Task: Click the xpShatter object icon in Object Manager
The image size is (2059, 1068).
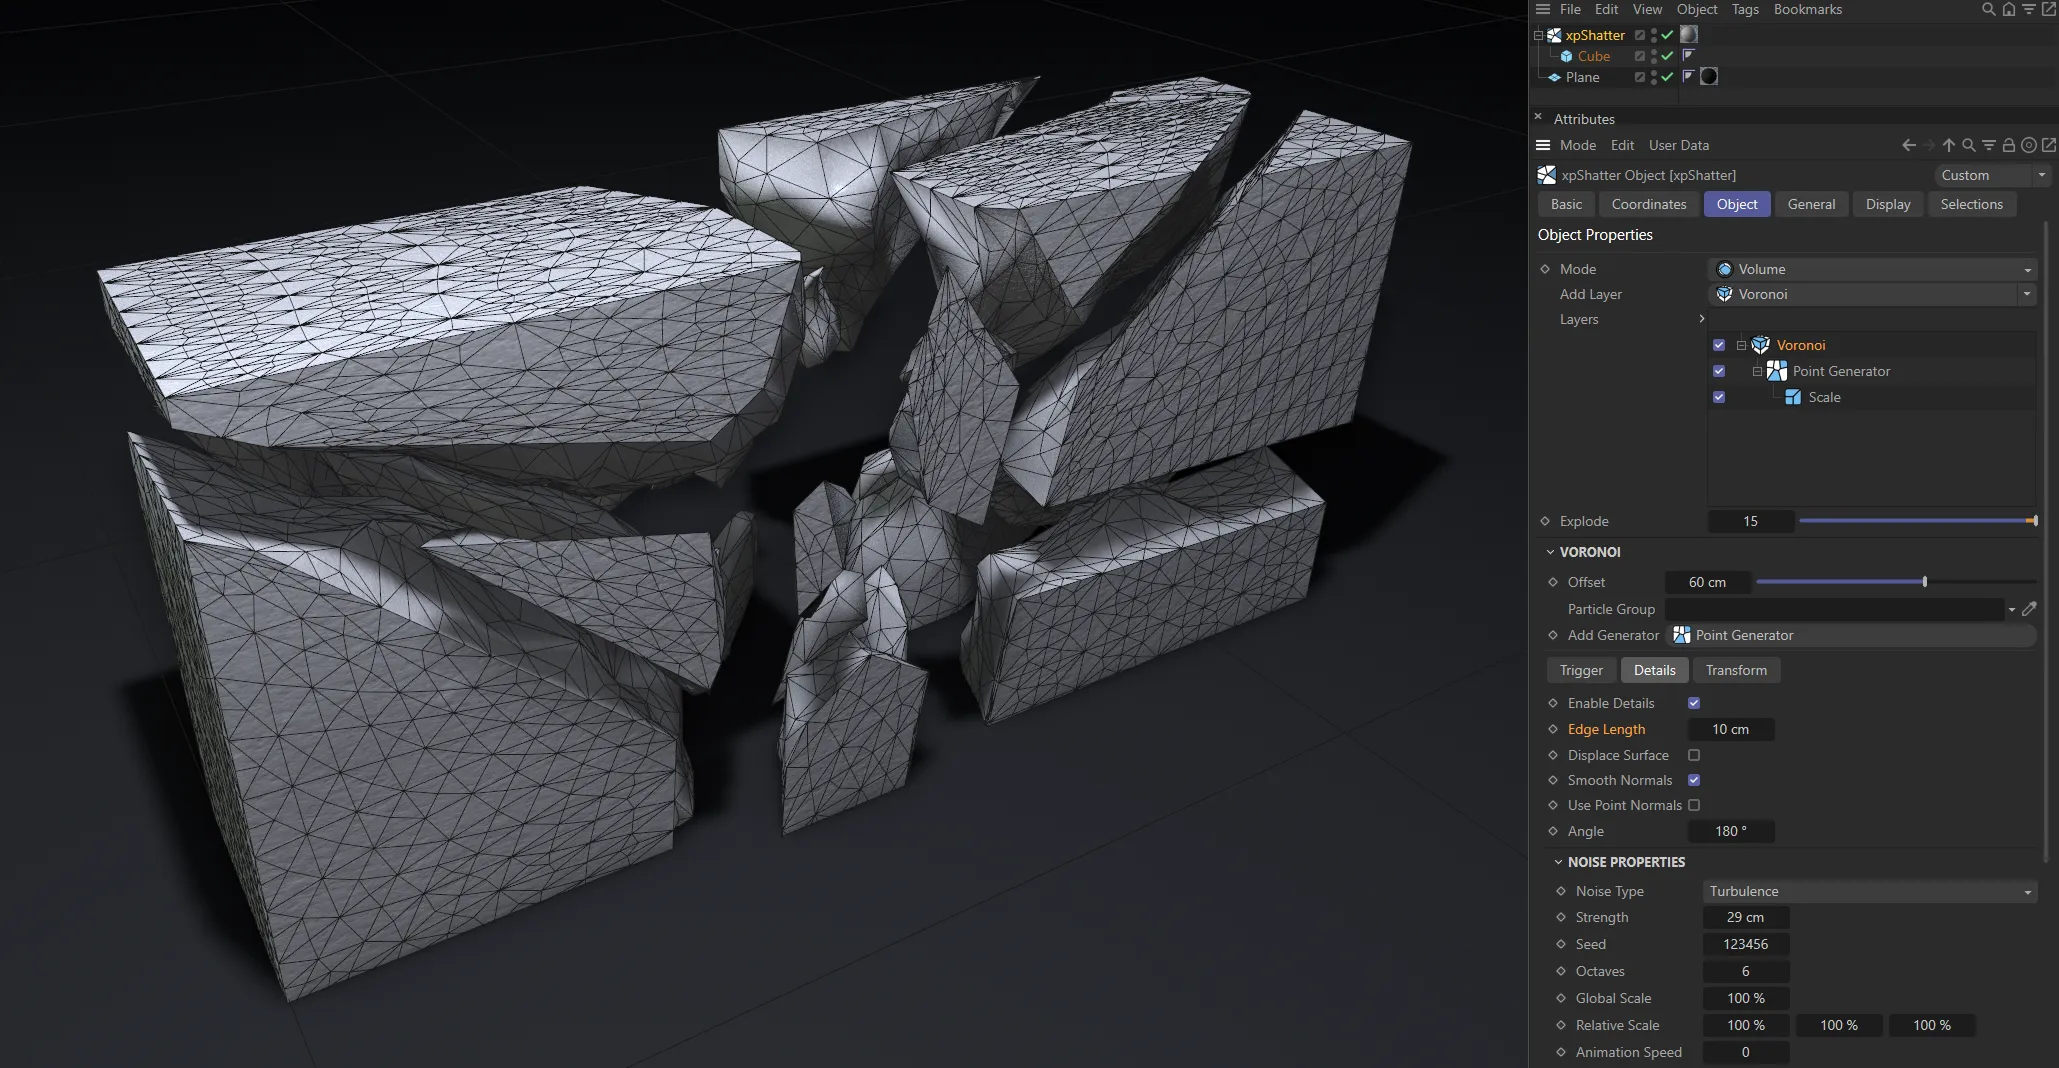Action: click(1554, 35)
